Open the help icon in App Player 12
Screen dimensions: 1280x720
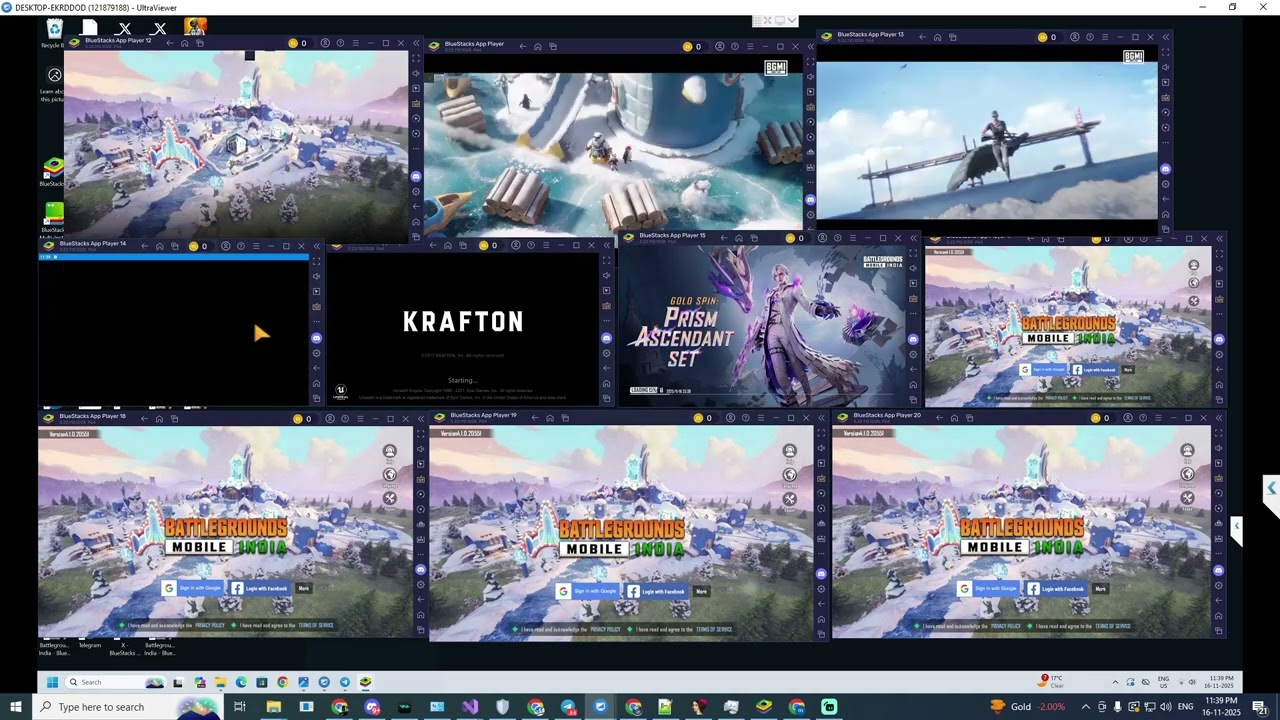point(340,43)
